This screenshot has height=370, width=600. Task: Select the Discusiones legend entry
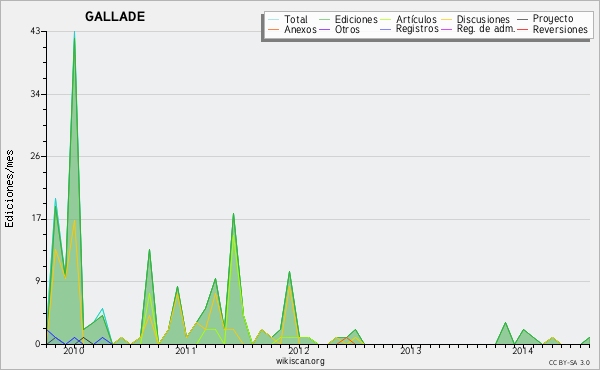(x=483, y=19)
